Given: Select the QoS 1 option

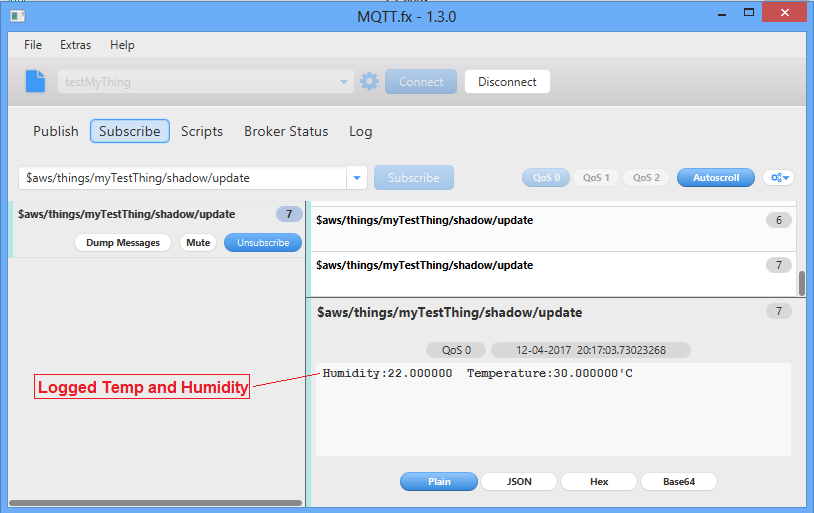Looking at the screenshot, I should pyautogui.click(x=596, y=178).
